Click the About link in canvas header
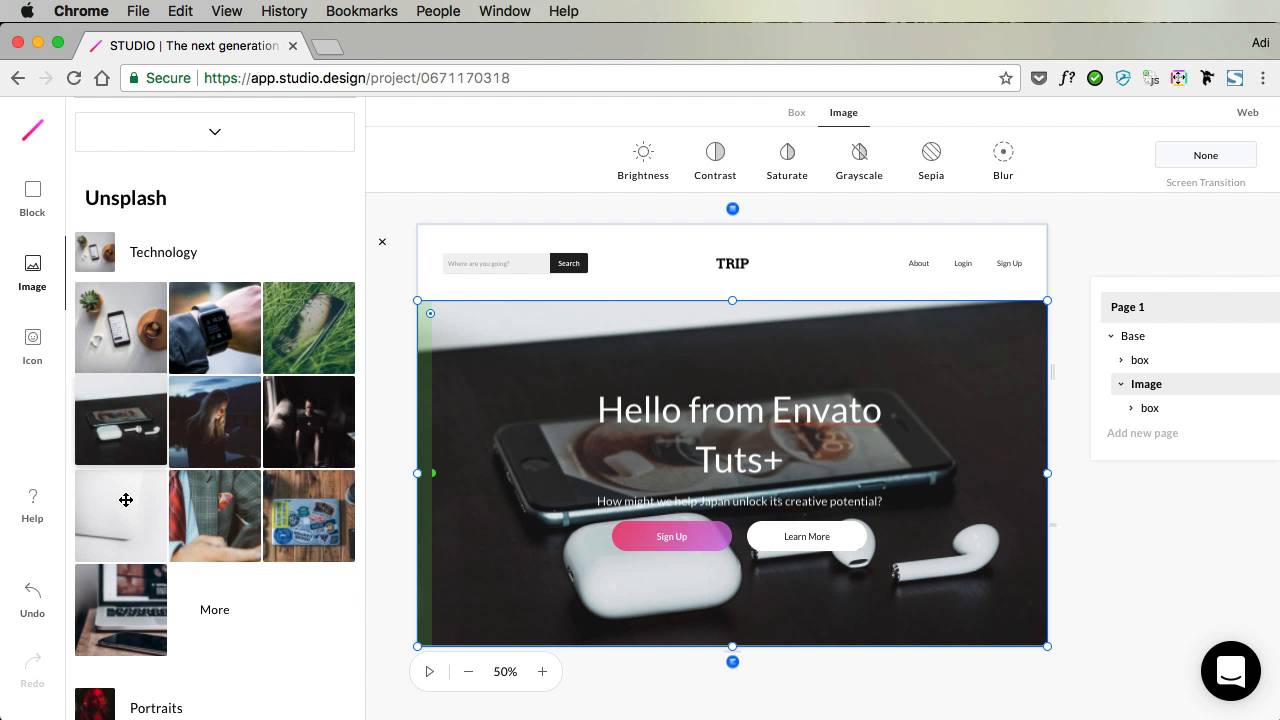This screenshot has height=720, width=1280. coord(919,264)
